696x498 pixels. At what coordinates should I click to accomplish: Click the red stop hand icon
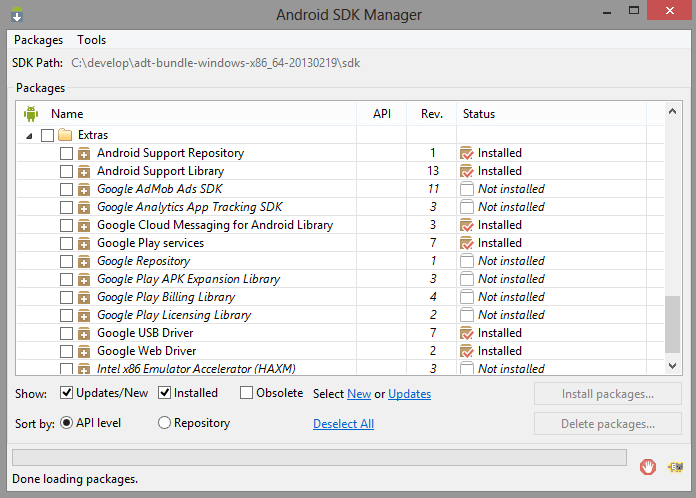[x=648, y=467]
